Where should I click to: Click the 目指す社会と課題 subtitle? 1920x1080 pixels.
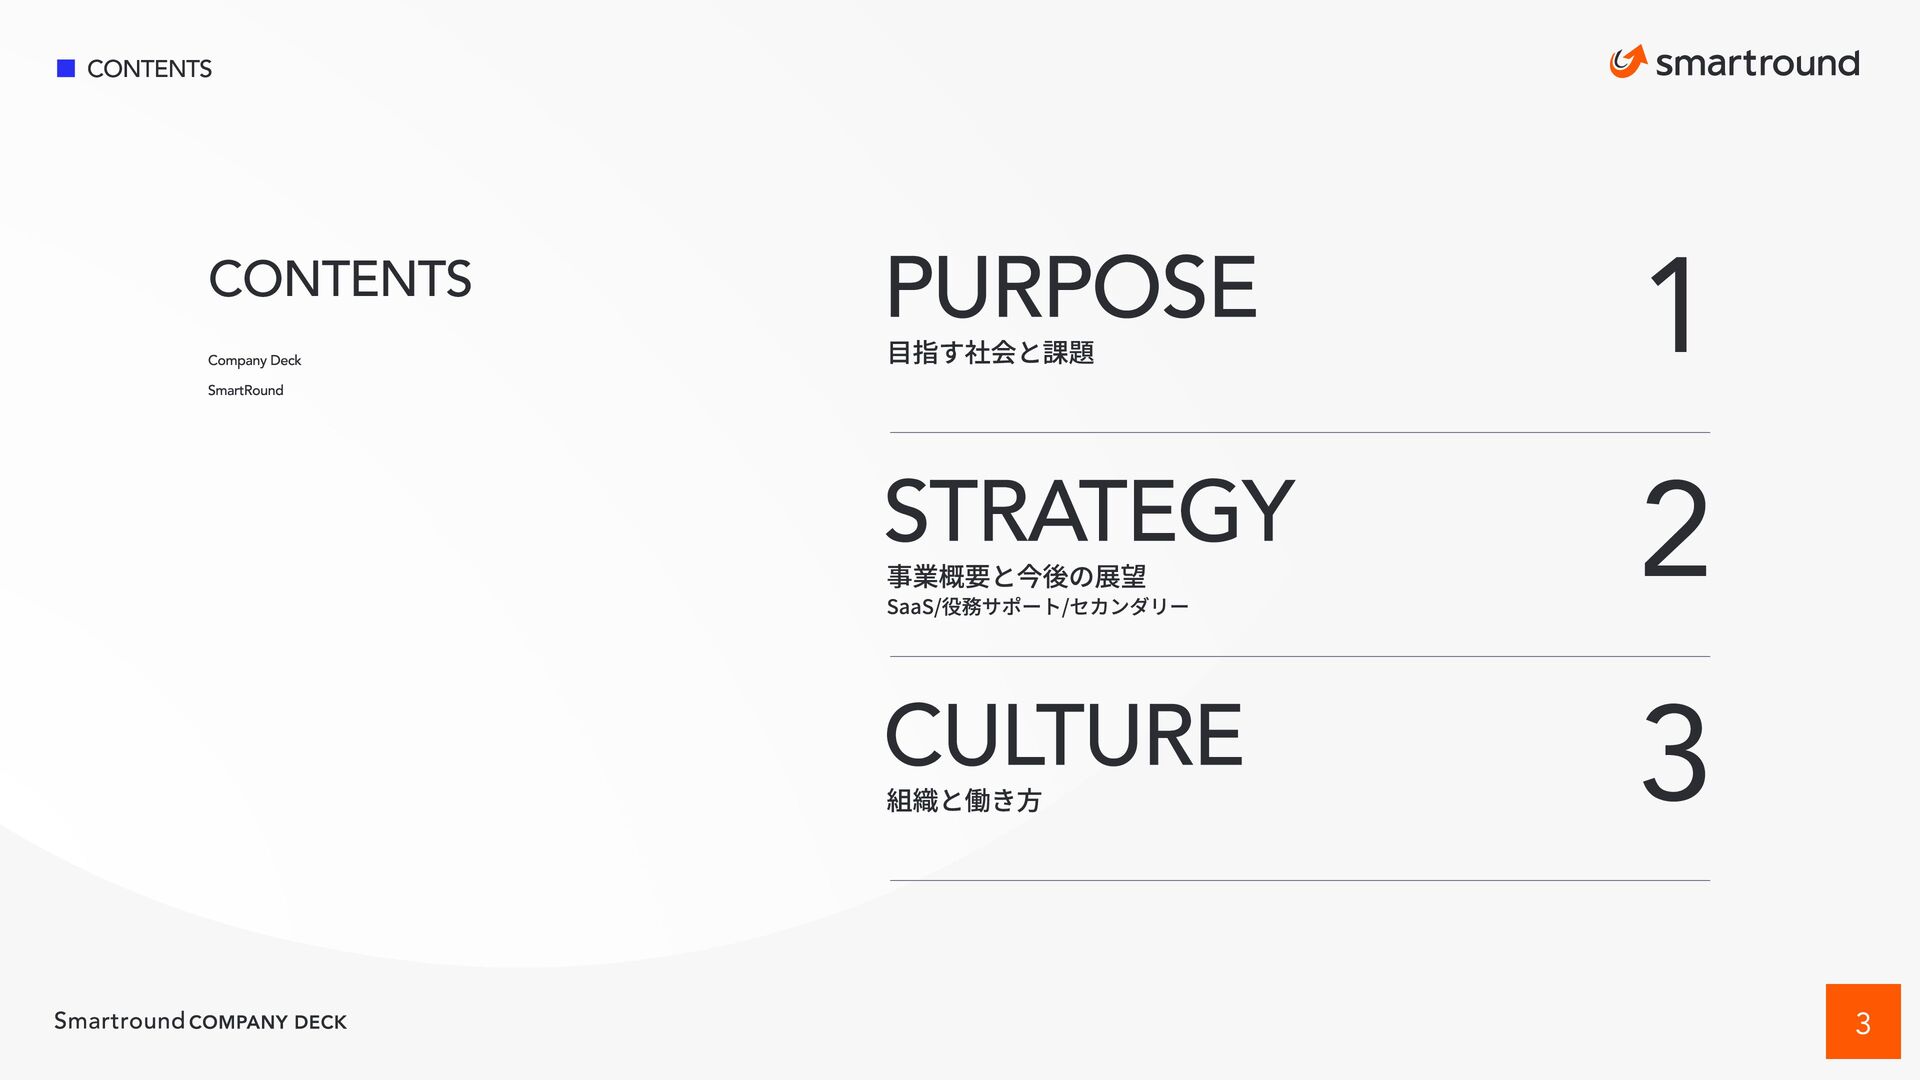[990, 352]
